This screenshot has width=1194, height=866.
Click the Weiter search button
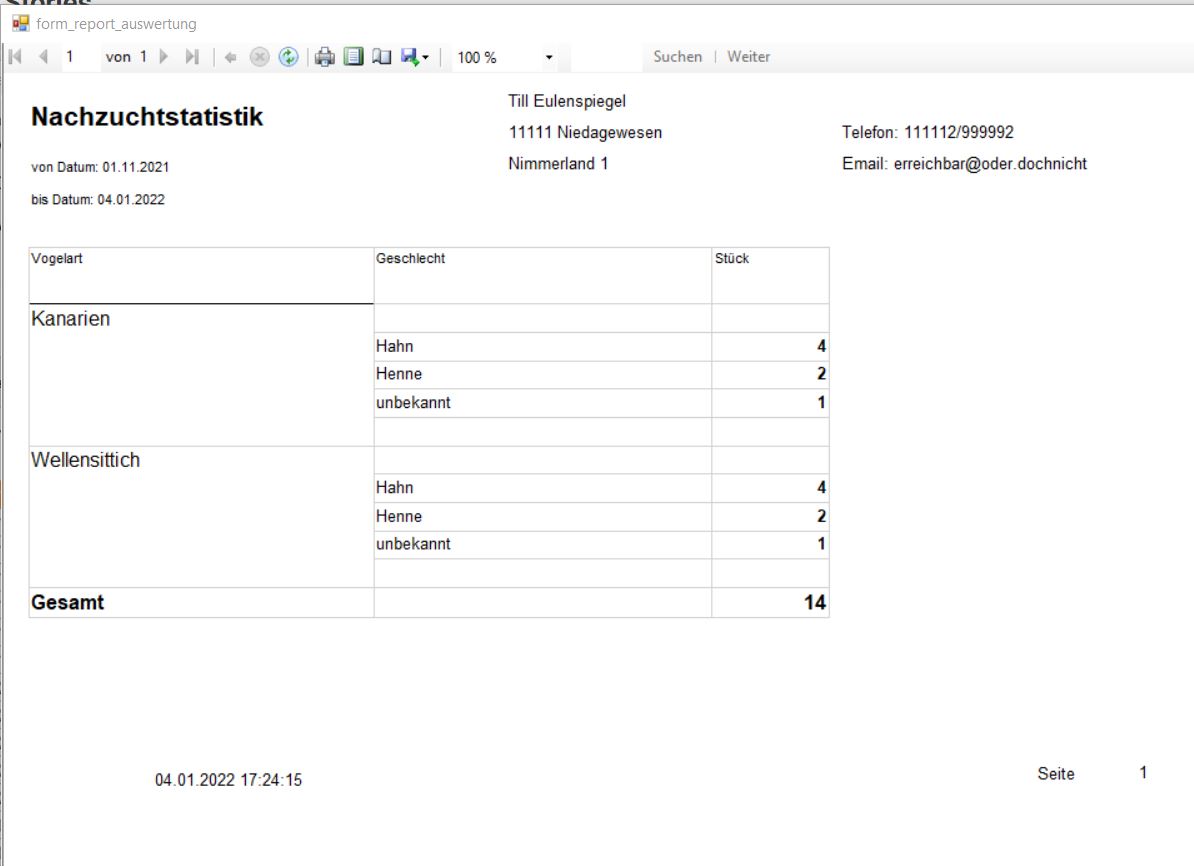pyautogui.click(x=748, y=57)
